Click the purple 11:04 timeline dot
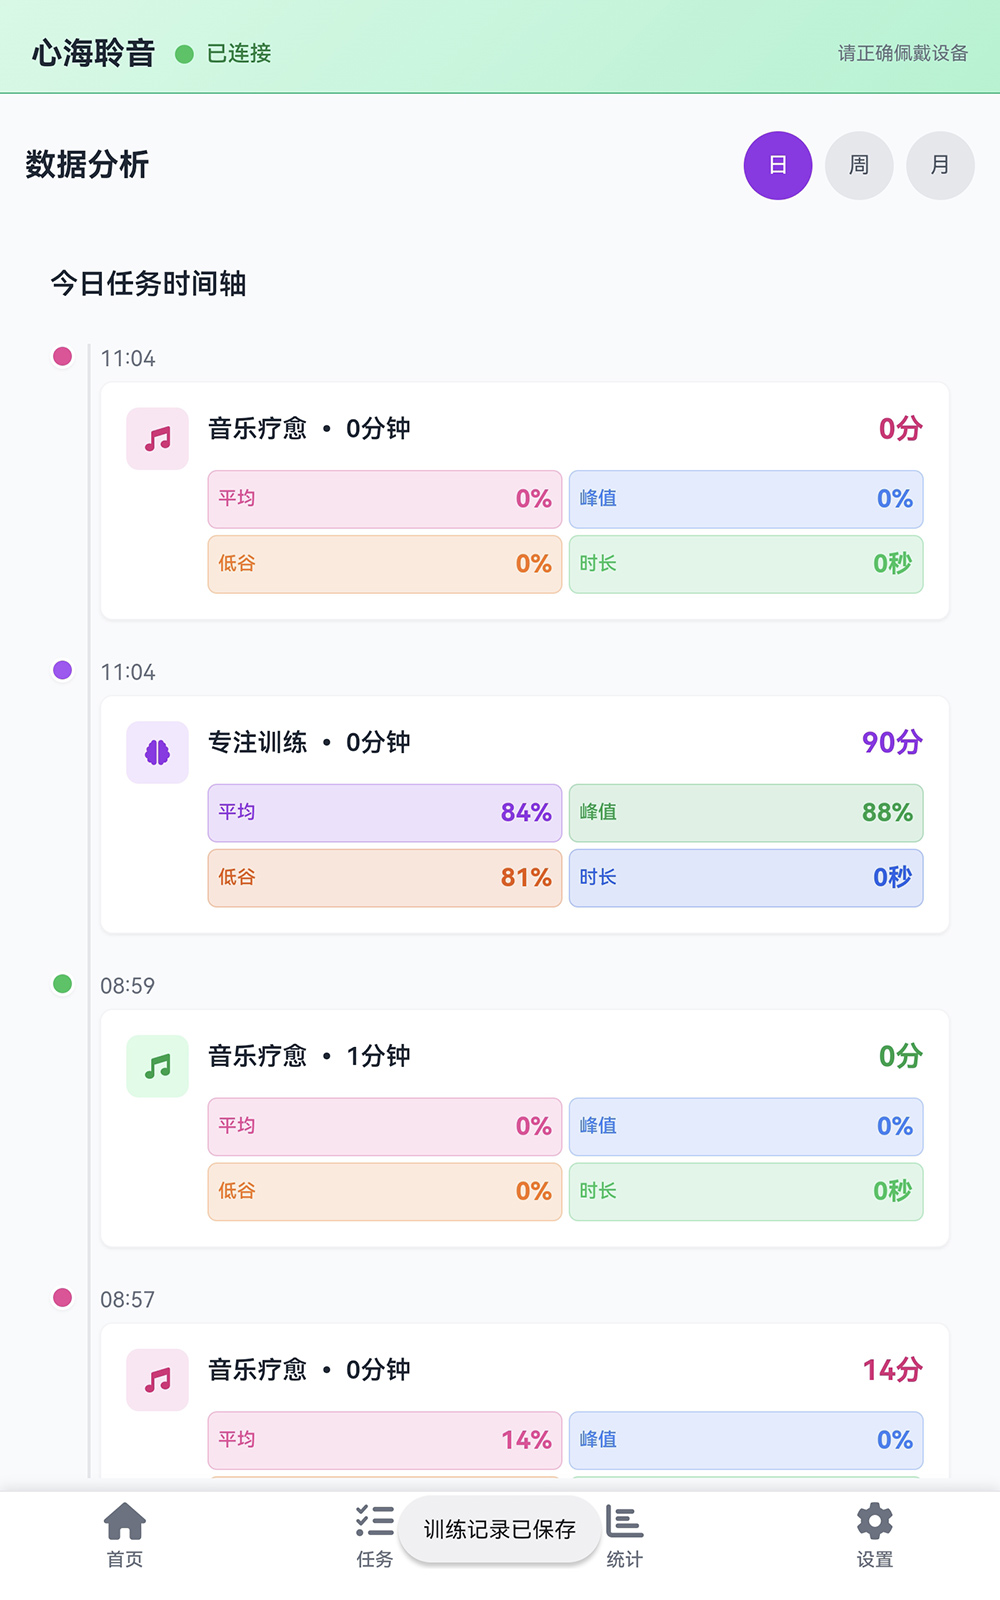This screenshot has width=1000, height=1600. [62, 670]
